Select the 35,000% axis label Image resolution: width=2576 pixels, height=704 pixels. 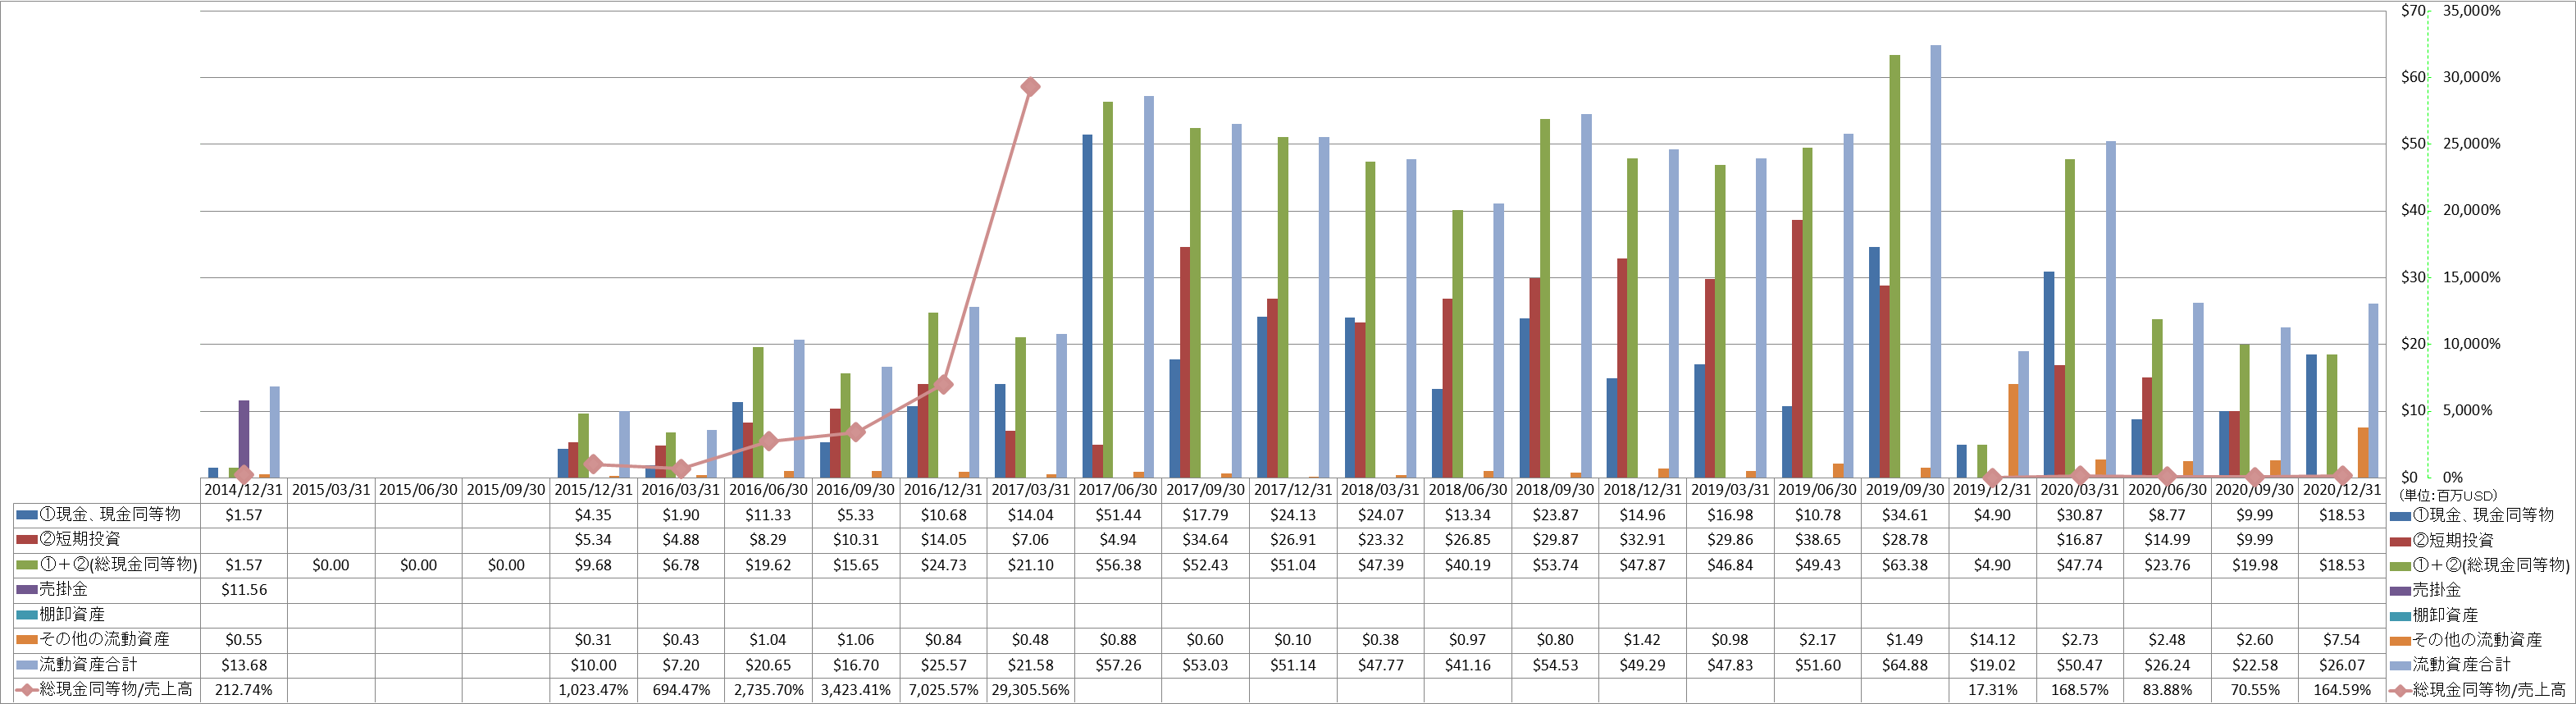point(2471,10)
